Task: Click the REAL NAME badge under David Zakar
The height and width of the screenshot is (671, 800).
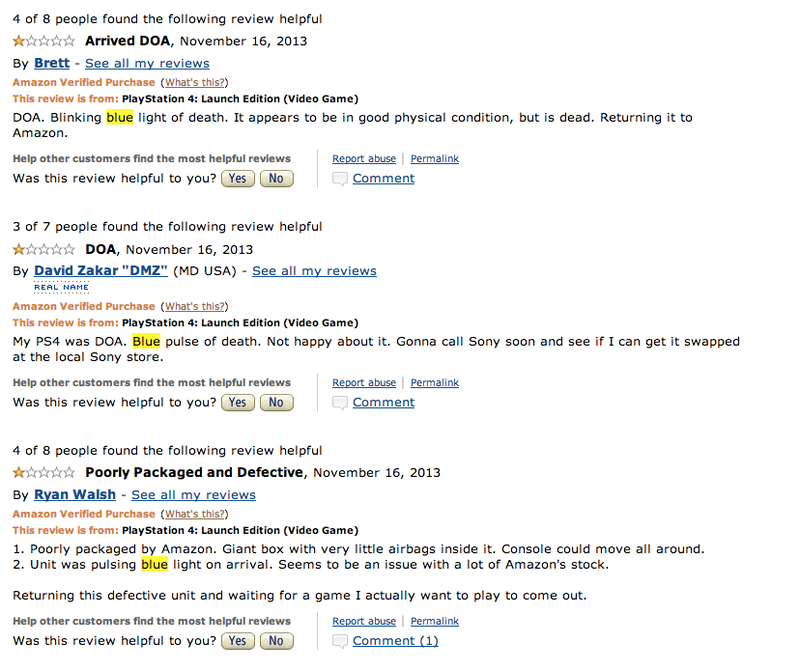Action: point(62,288)
